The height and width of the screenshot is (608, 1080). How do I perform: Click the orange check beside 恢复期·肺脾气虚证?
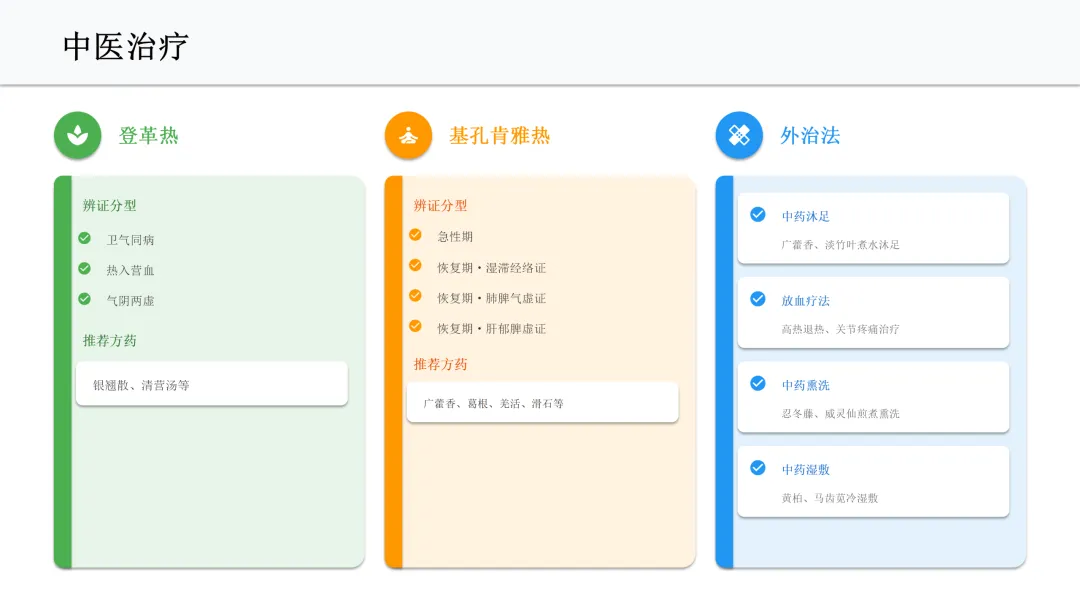[415, 296]
